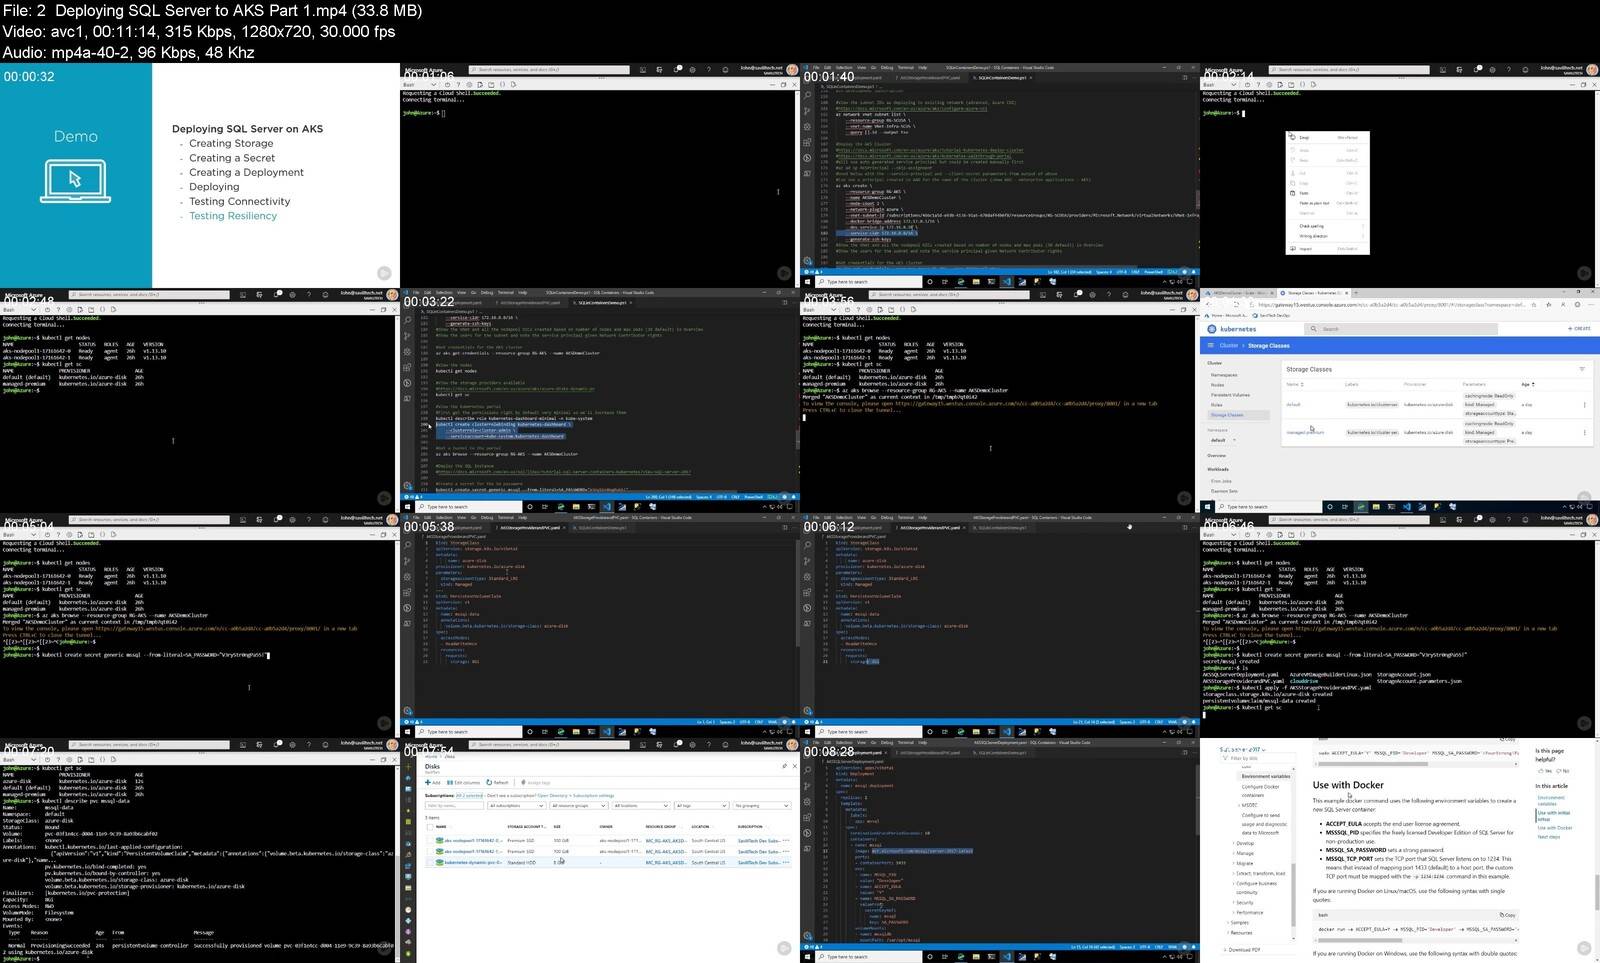Select Persistent Volumes in the Kubernetes sidebar
The image size is (1600, 963).
click(x=1230, y=395)
